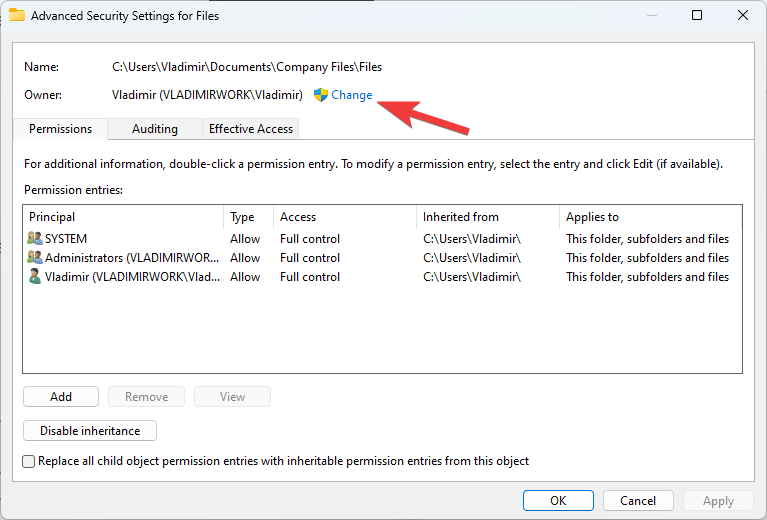This screenshot has height=520, width=767.
Task: Close the Advanced Security Settings window
Action: click(x=742, y=15)
